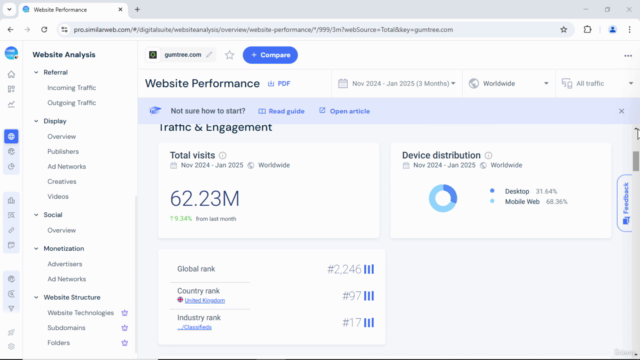
Task: Open the Classifieds industry link
Action: [194, 327]
